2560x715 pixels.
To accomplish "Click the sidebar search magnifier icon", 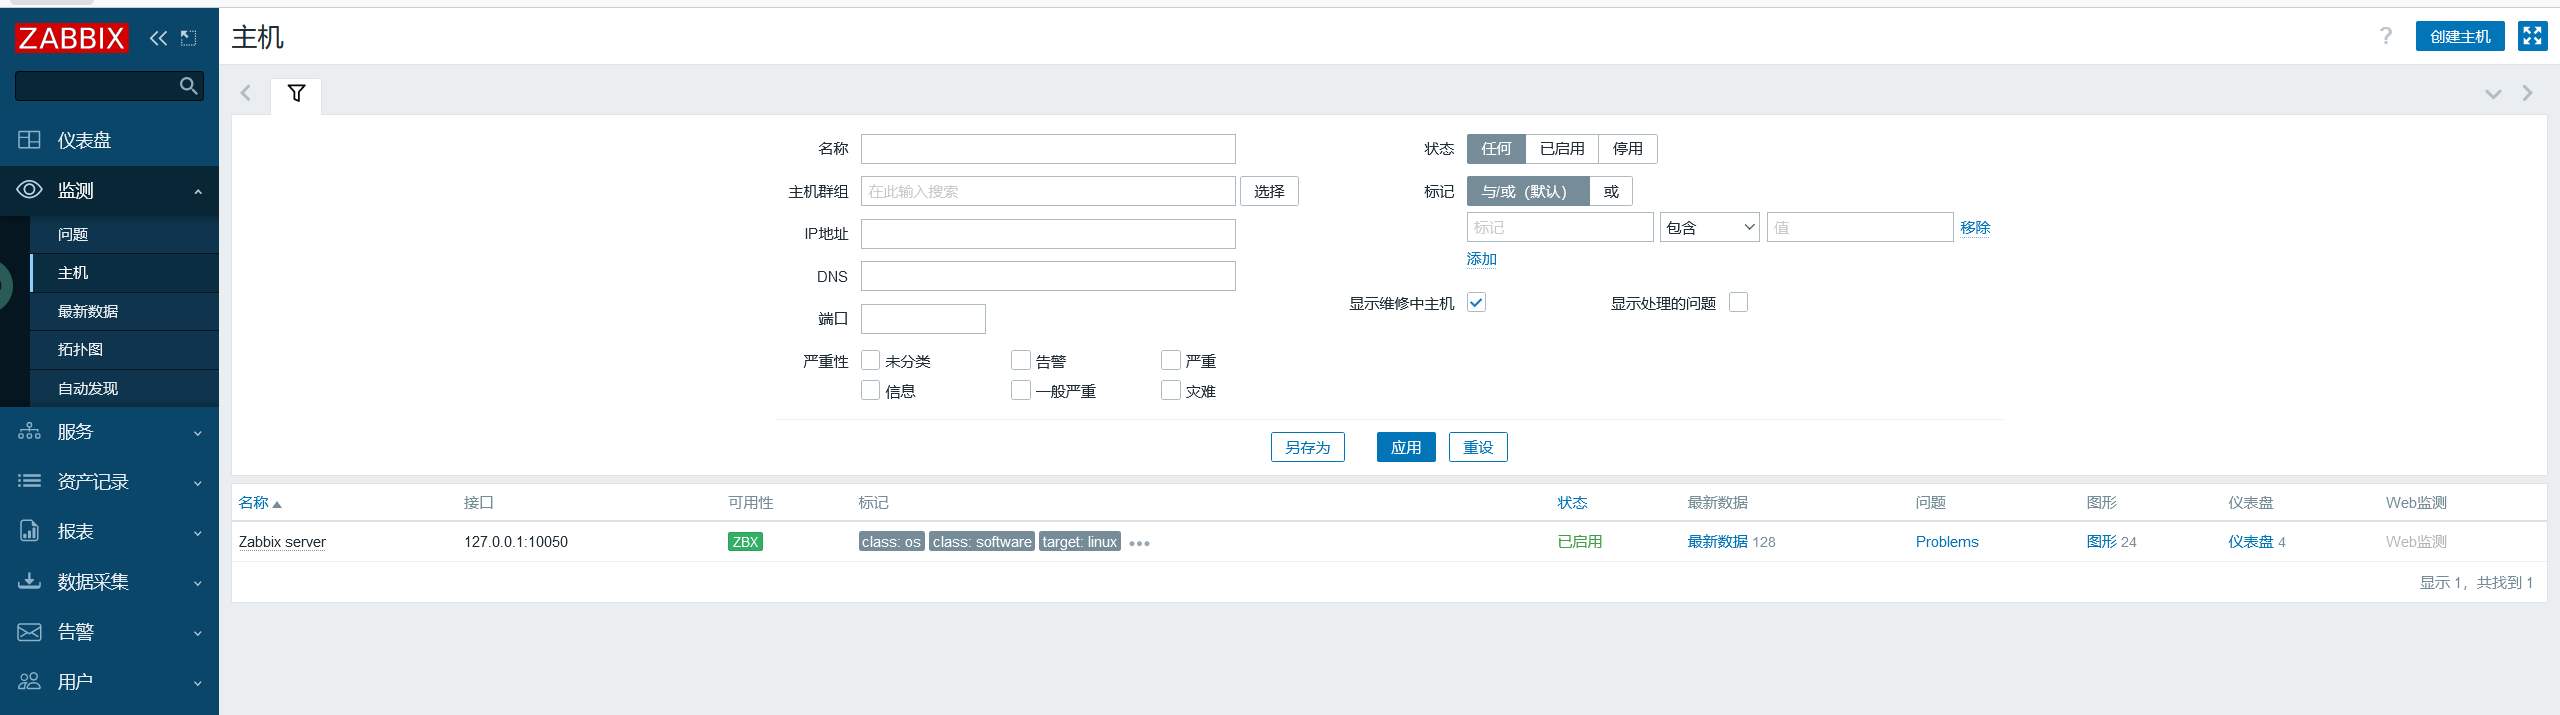I will pyautogui.click(x=188, y=86).
